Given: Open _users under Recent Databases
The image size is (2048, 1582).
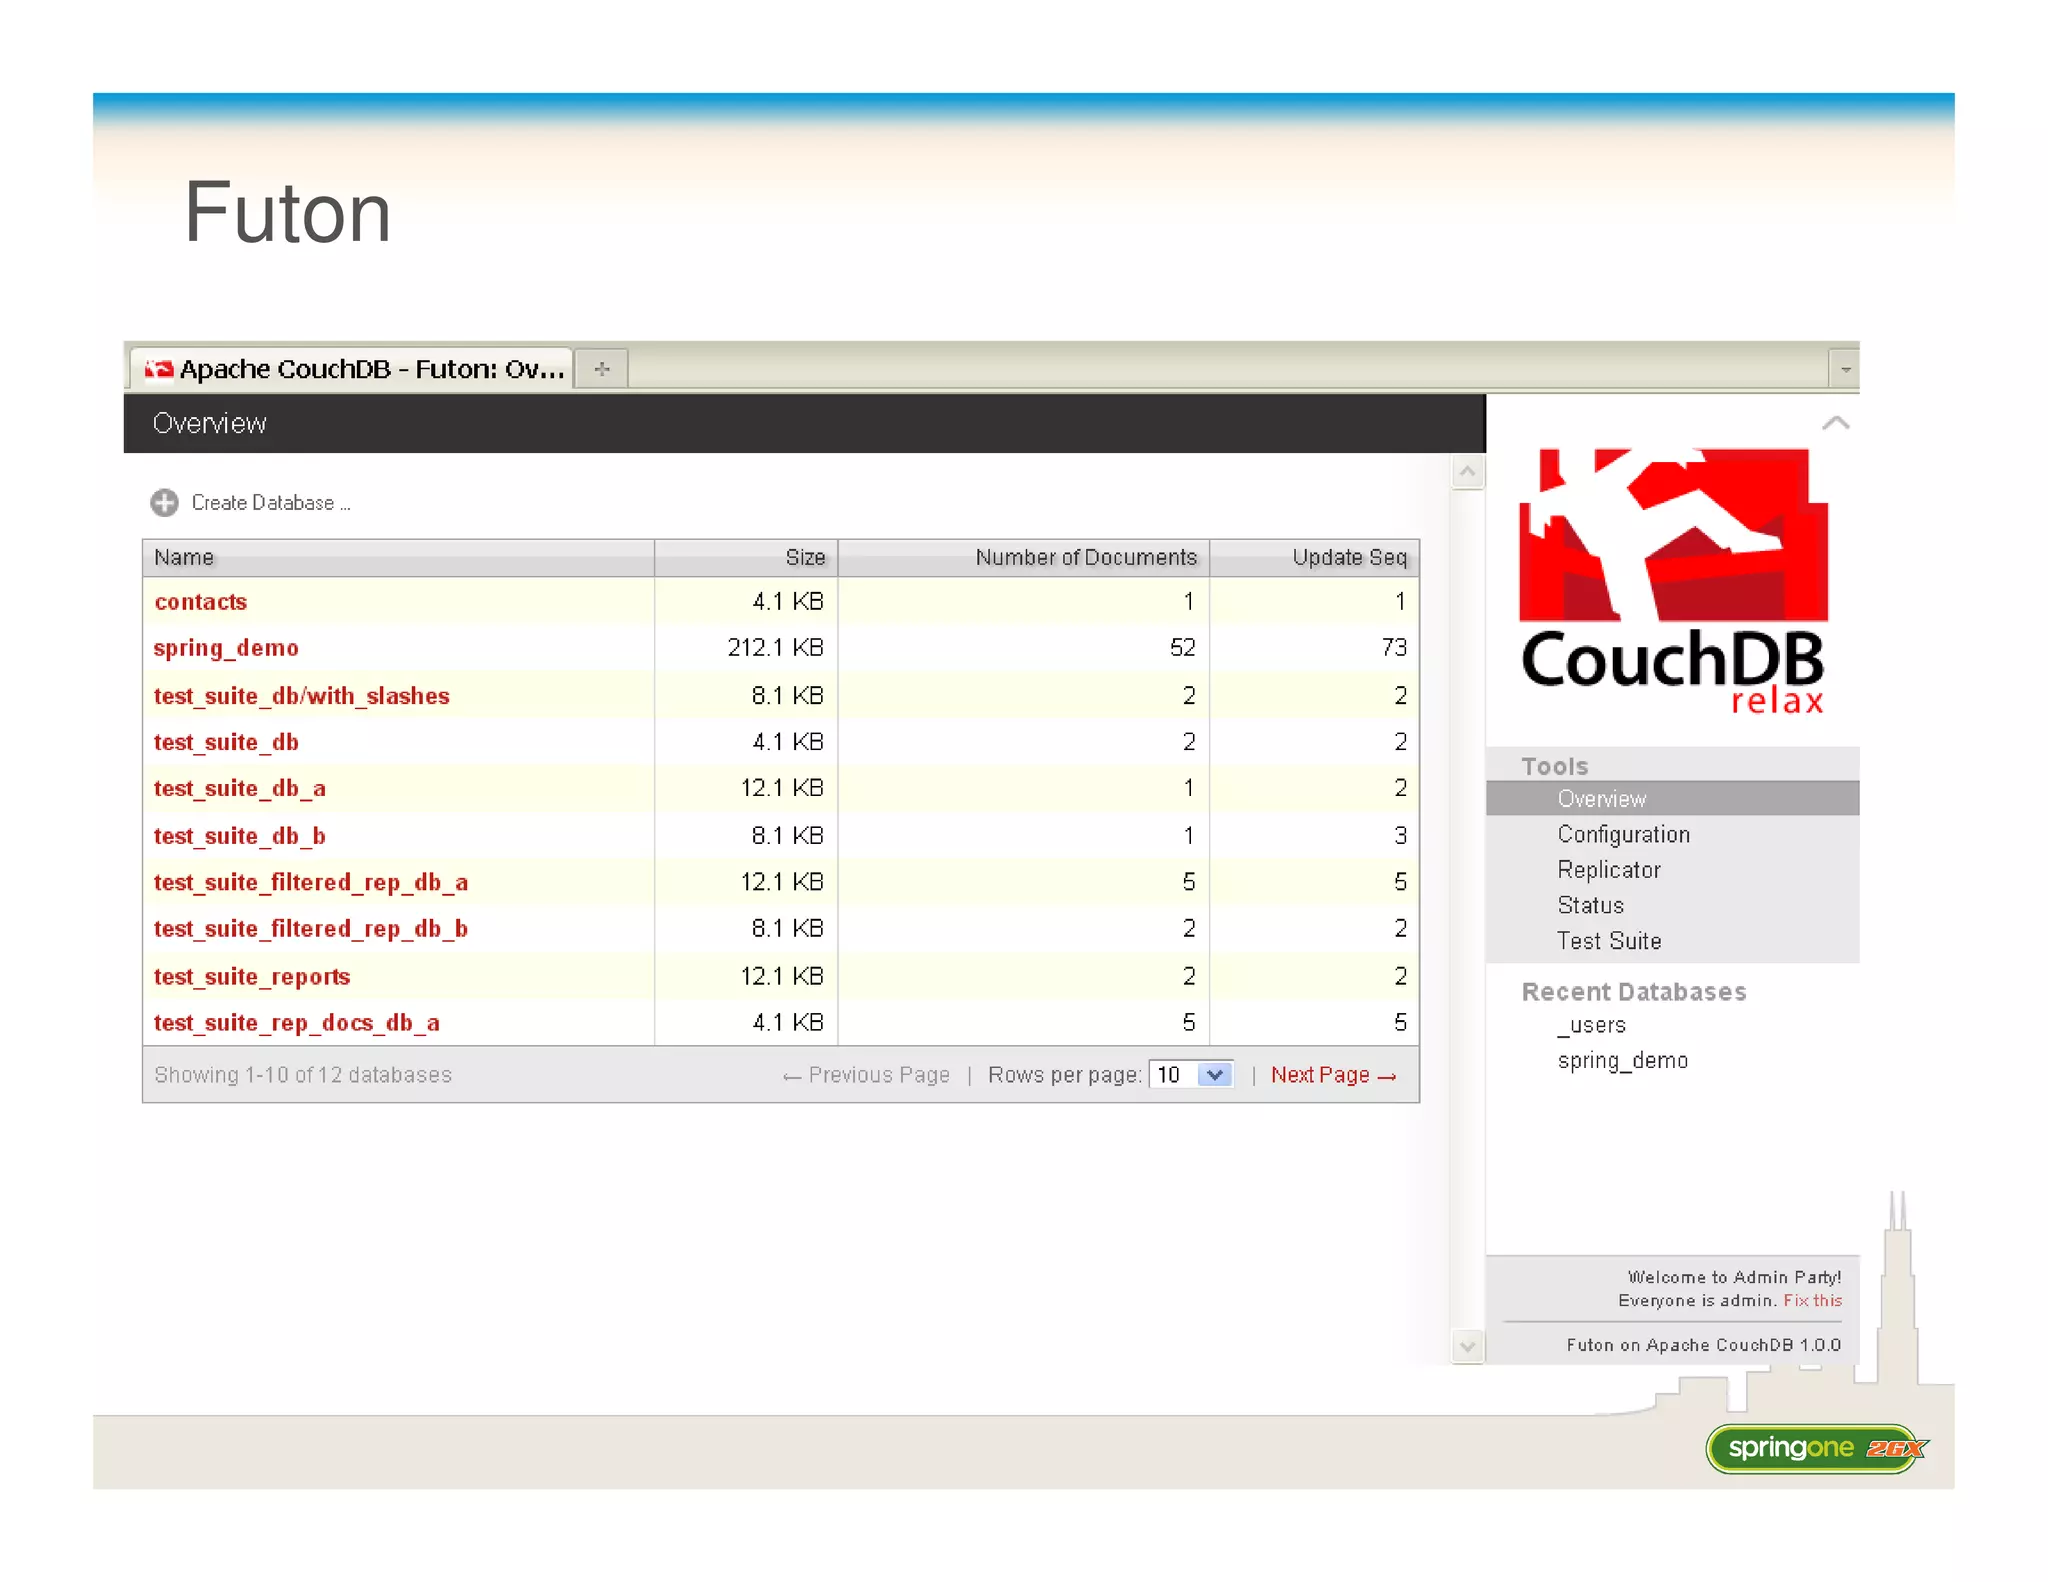Looking at the screenshot, I should (x=1591, y=1025).
